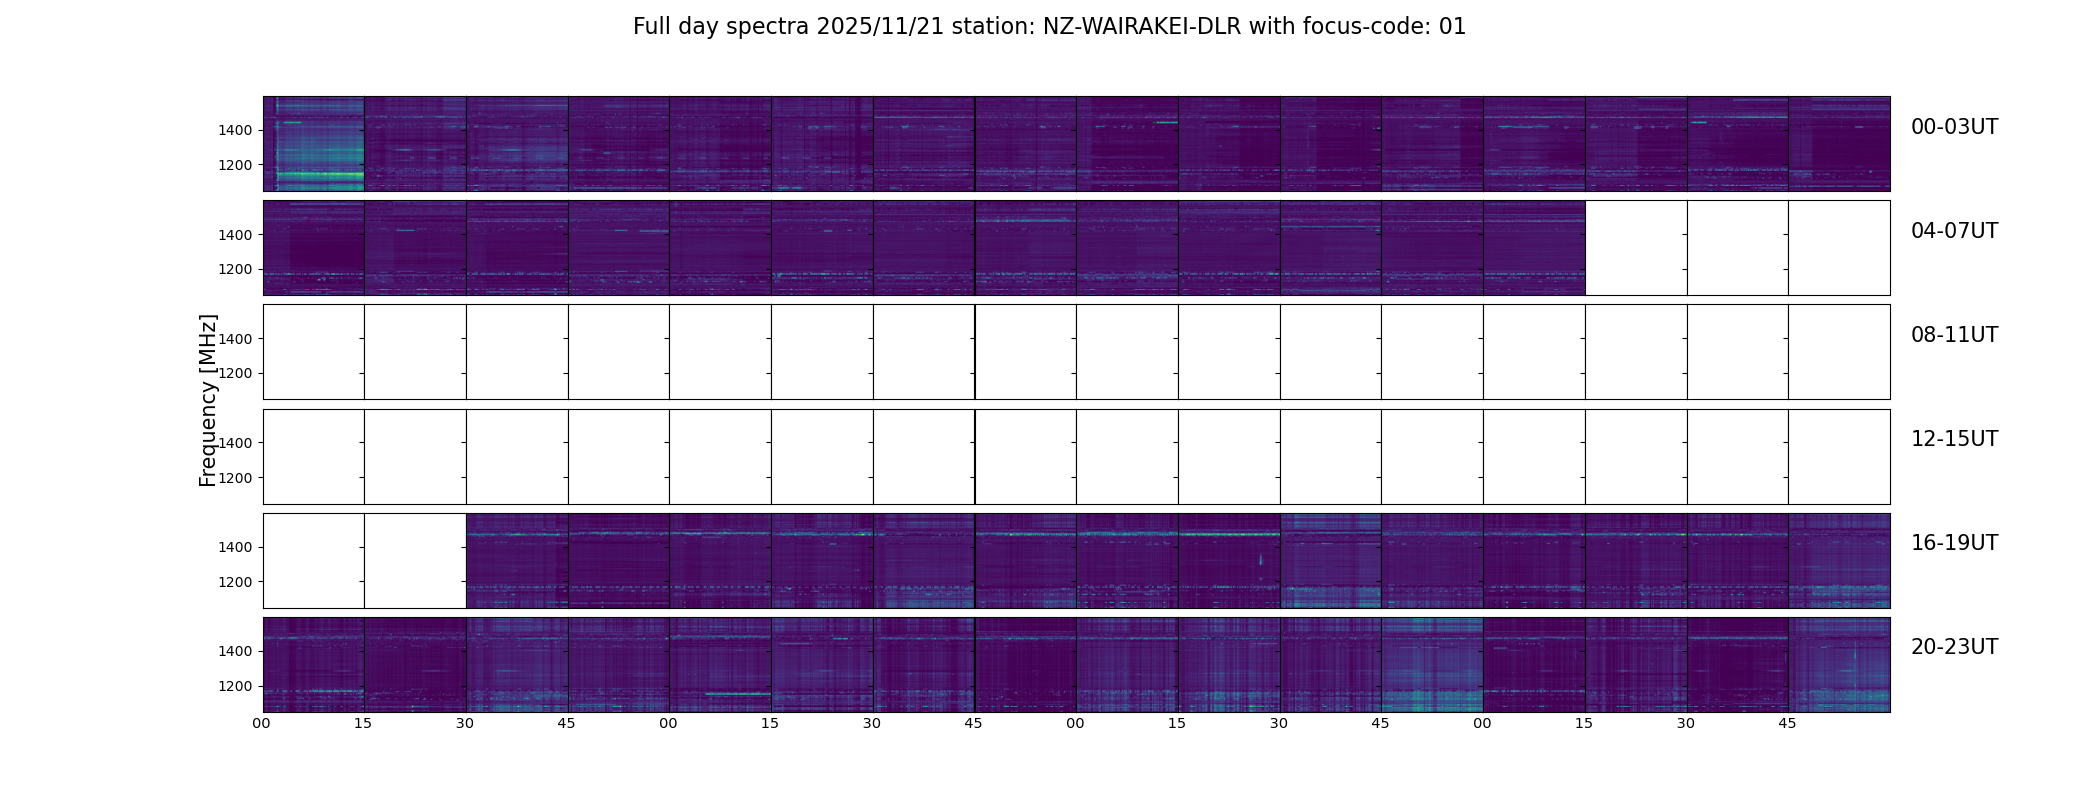Click the first spectrum panel in 16-19UT row
The image size is (2100, 800).
[517, 561]
